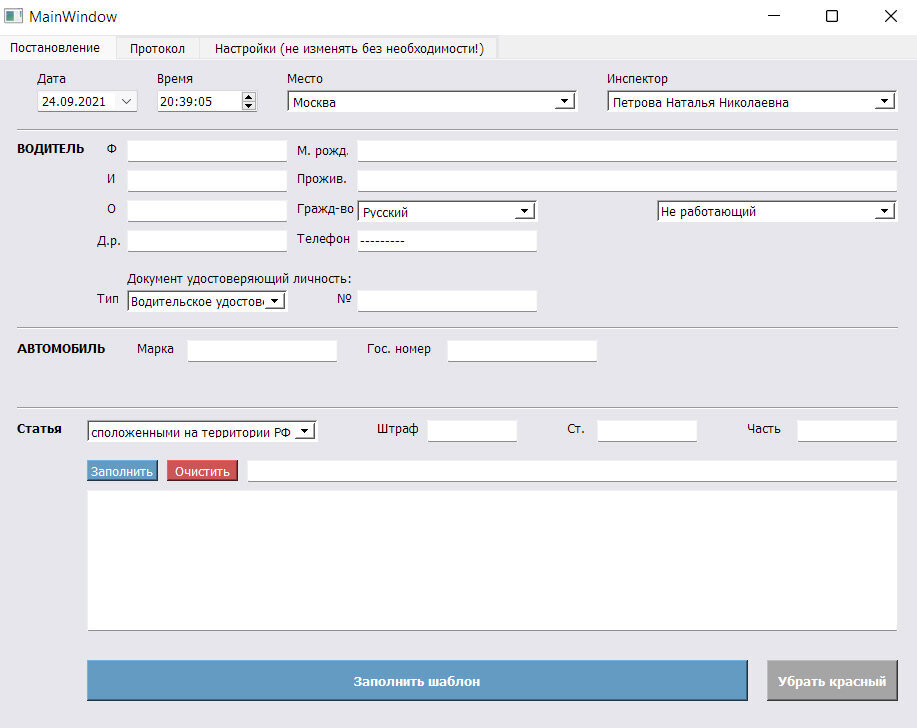This screenshot has height=728, width=917.
Task: Open the Настройки tab
Action: point(349,49)
